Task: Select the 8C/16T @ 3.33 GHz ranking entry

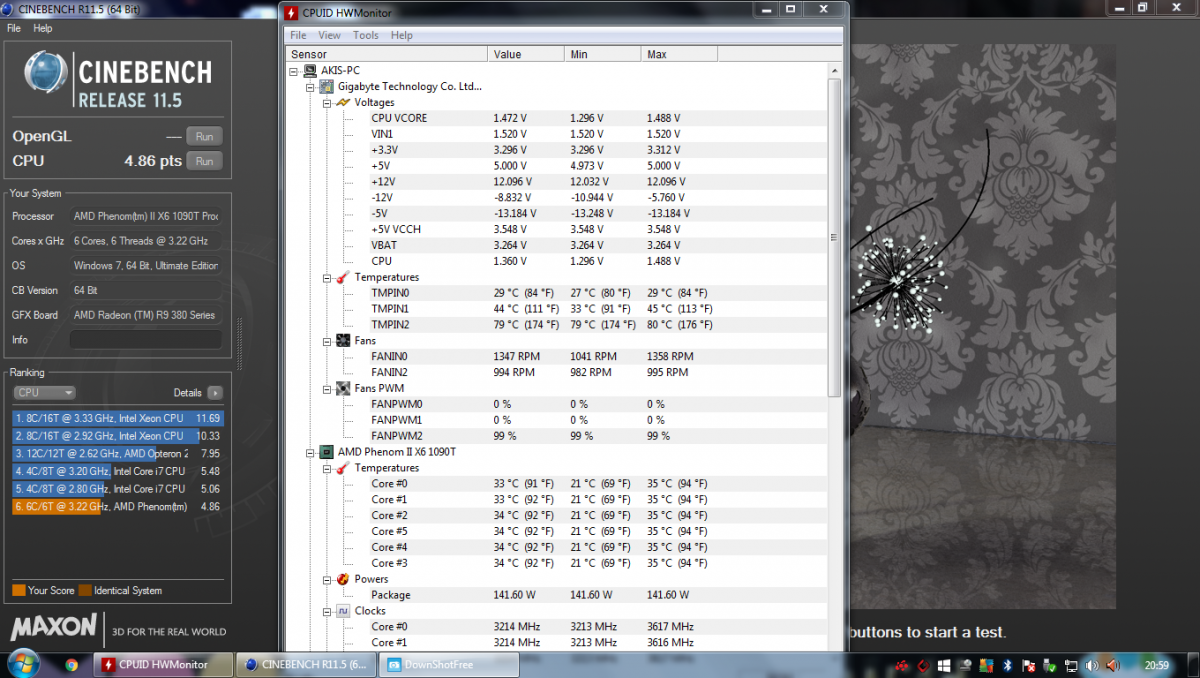Action: pyautogui.click(x=118, y=418)
